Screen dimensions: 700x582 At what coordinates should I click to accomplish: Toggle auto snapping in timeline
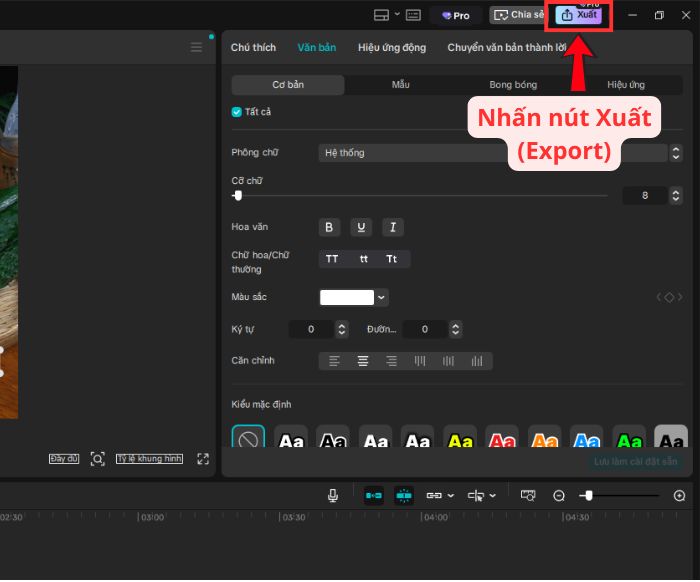pyautogui.click(x=404, y=495)
